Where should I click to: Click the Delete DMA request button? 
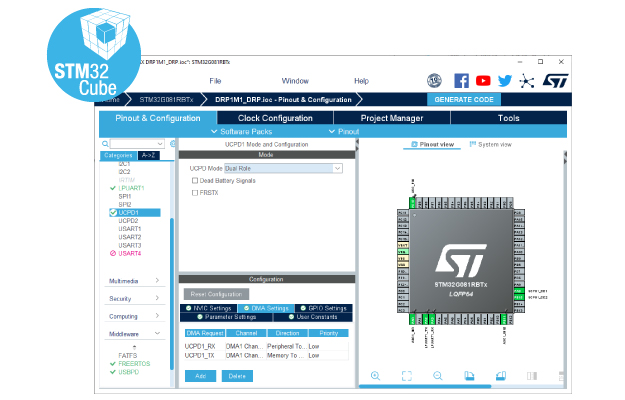(237, 376)
